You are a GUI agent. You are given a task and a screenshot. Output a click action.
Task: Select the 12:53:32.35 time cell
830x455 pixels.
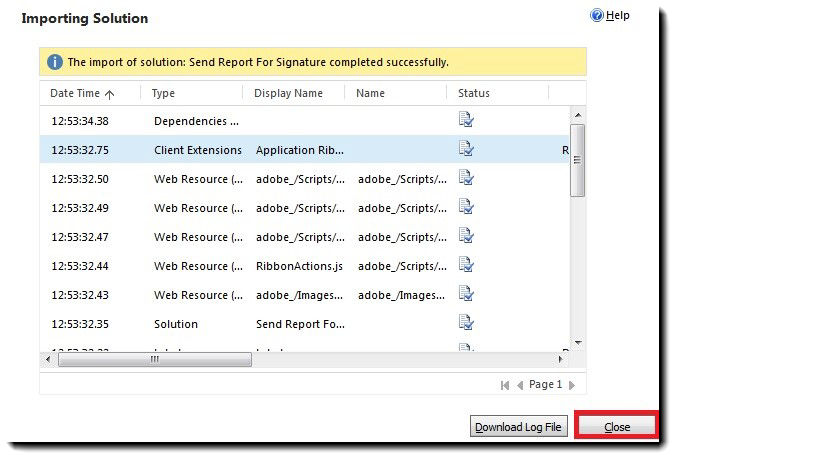point(80,324)
